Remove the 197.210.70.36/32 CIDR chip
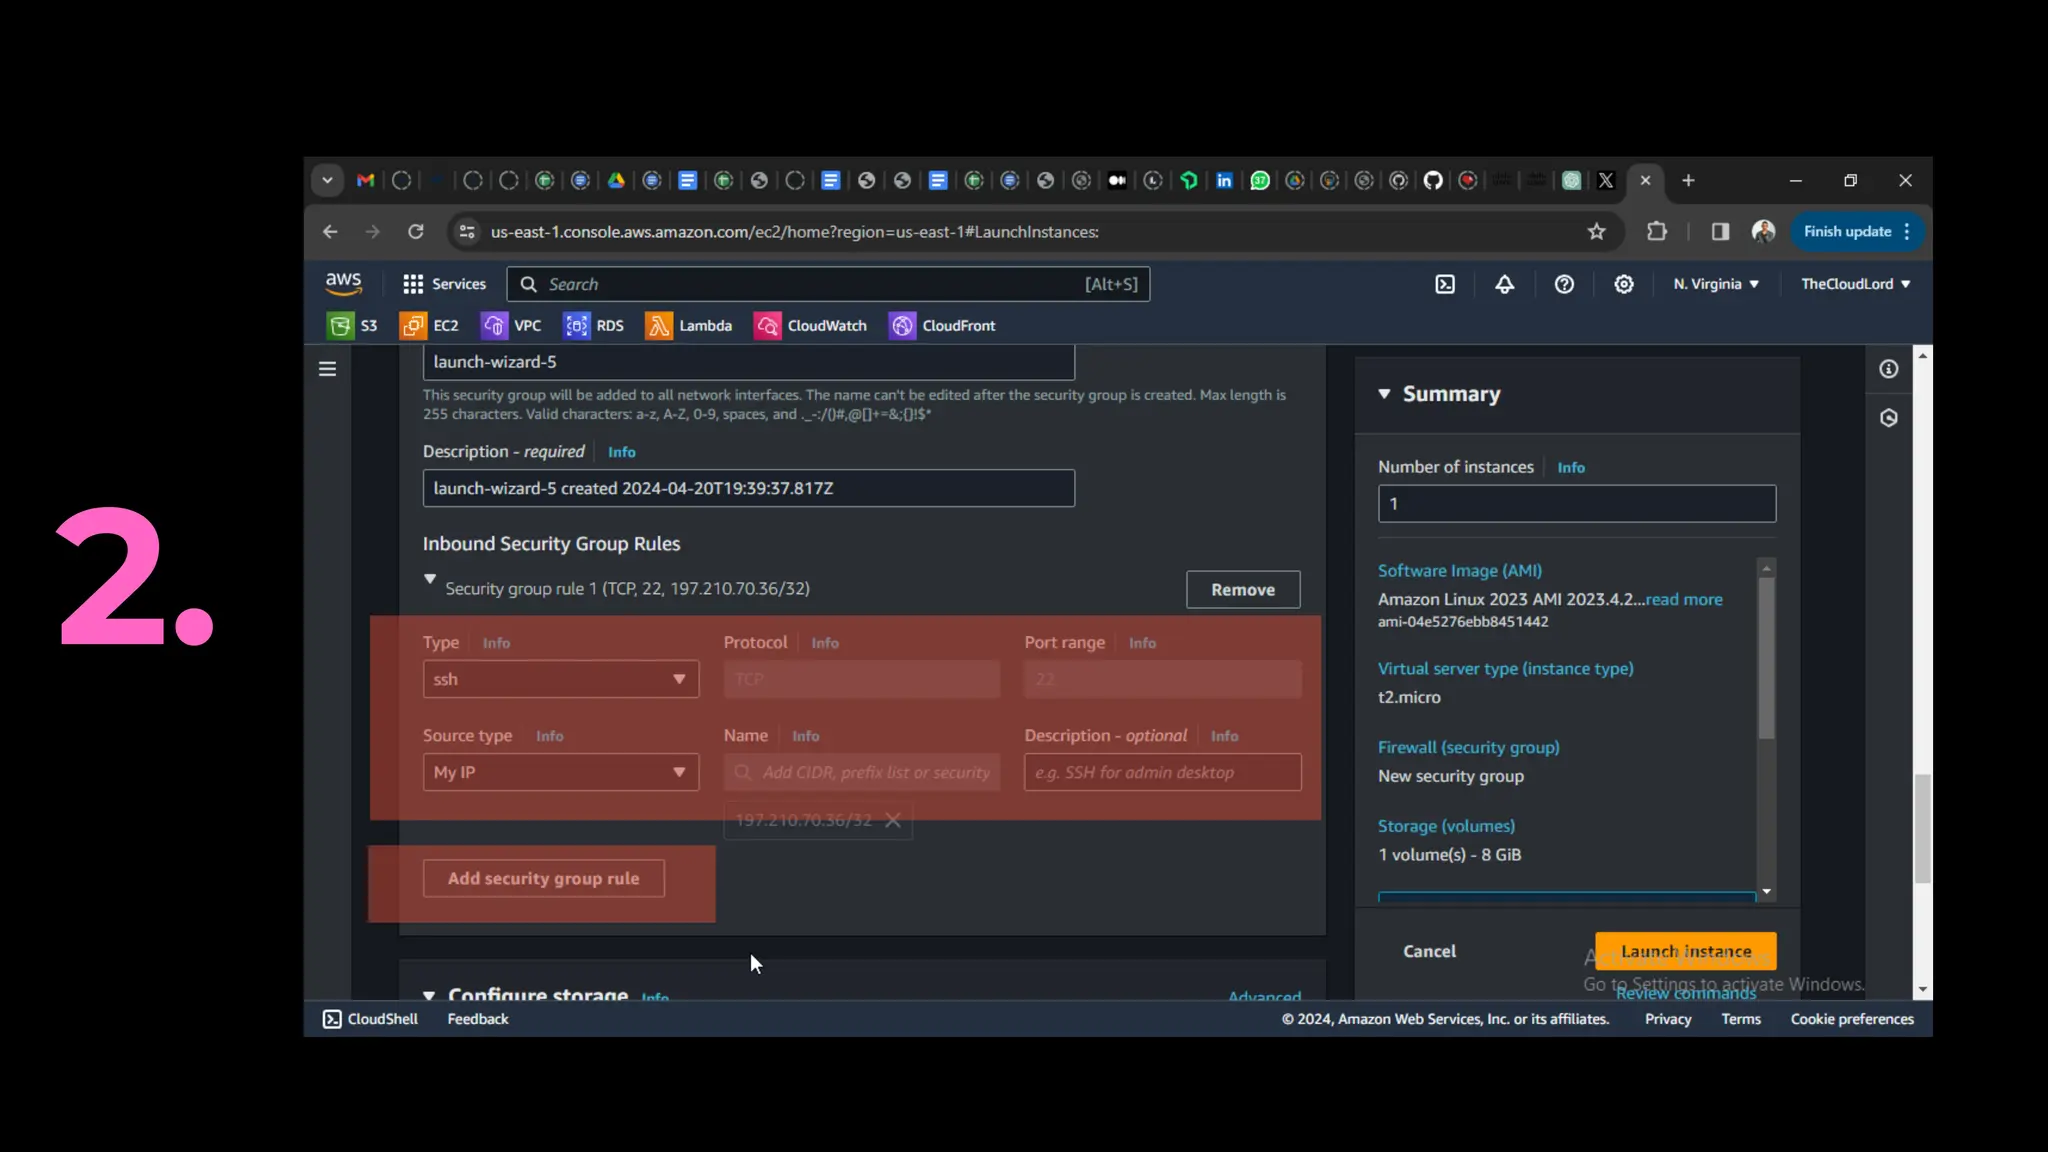Screen dimensions: 2048x1152 pyautogui.click(x=893, y=820)
